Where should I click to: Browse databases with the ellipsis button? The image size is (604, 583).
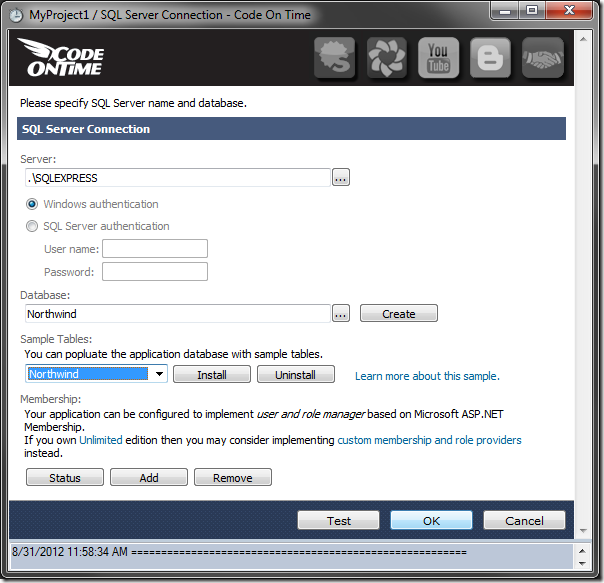click(x=341, y=313)
